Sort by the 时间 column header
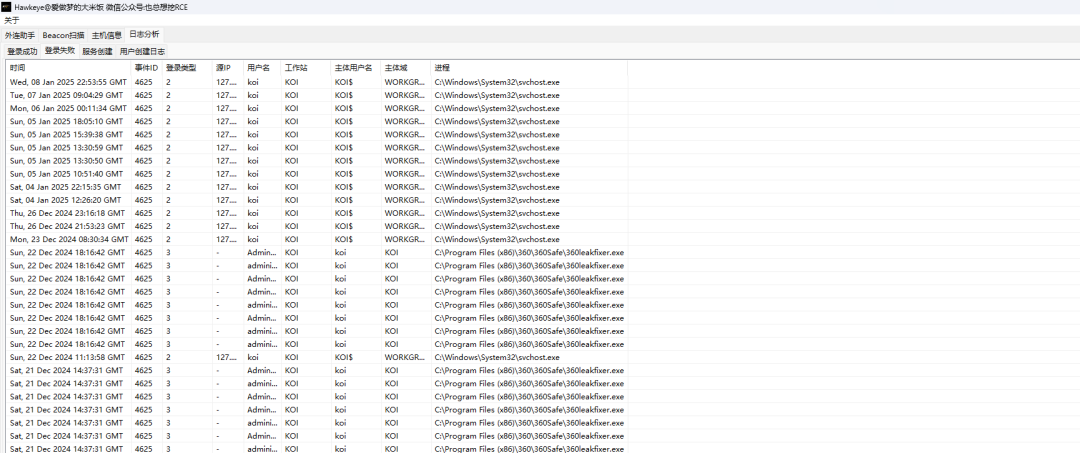 (69, 68)
